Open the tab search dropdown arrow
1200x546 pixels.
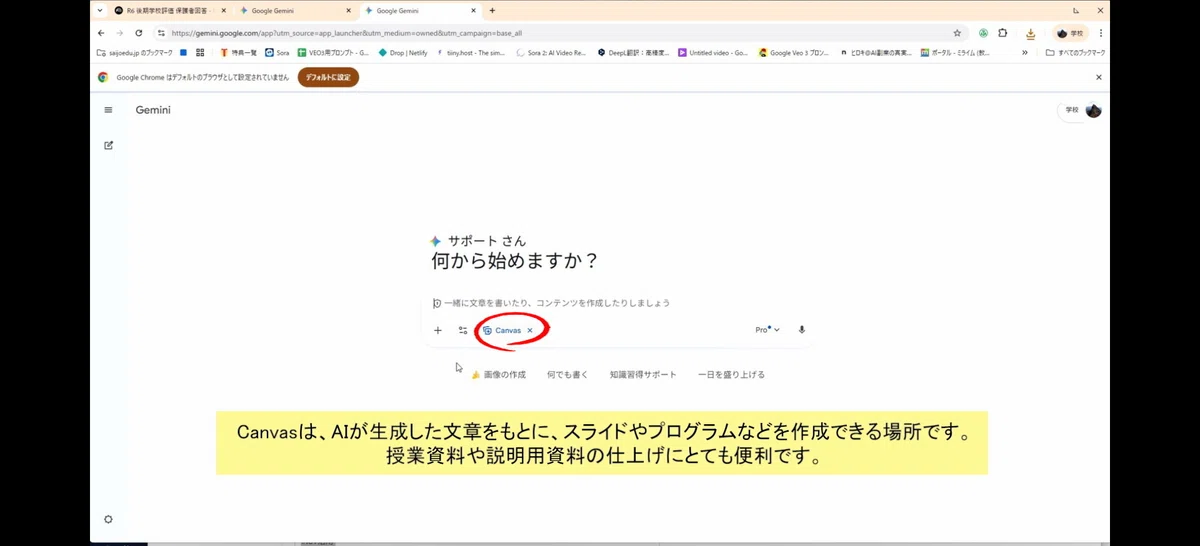point(99,10)
